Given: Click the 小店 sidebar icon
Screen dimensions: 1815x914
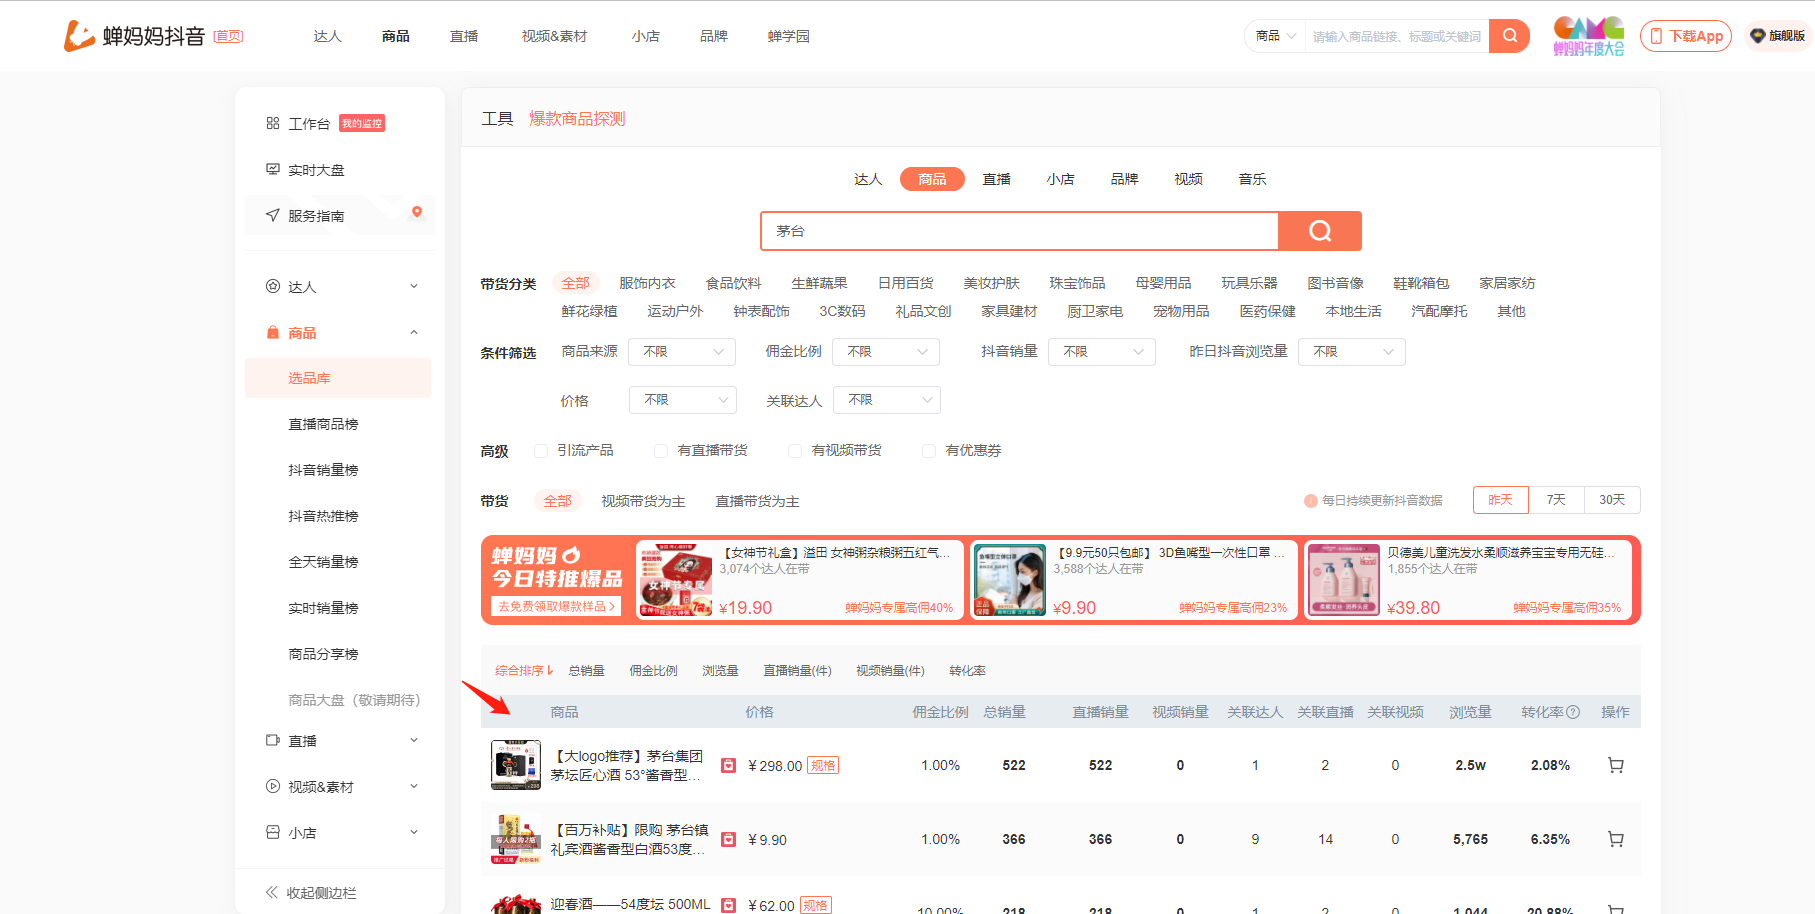Looking at the screenshot, I should click(273, 833).
